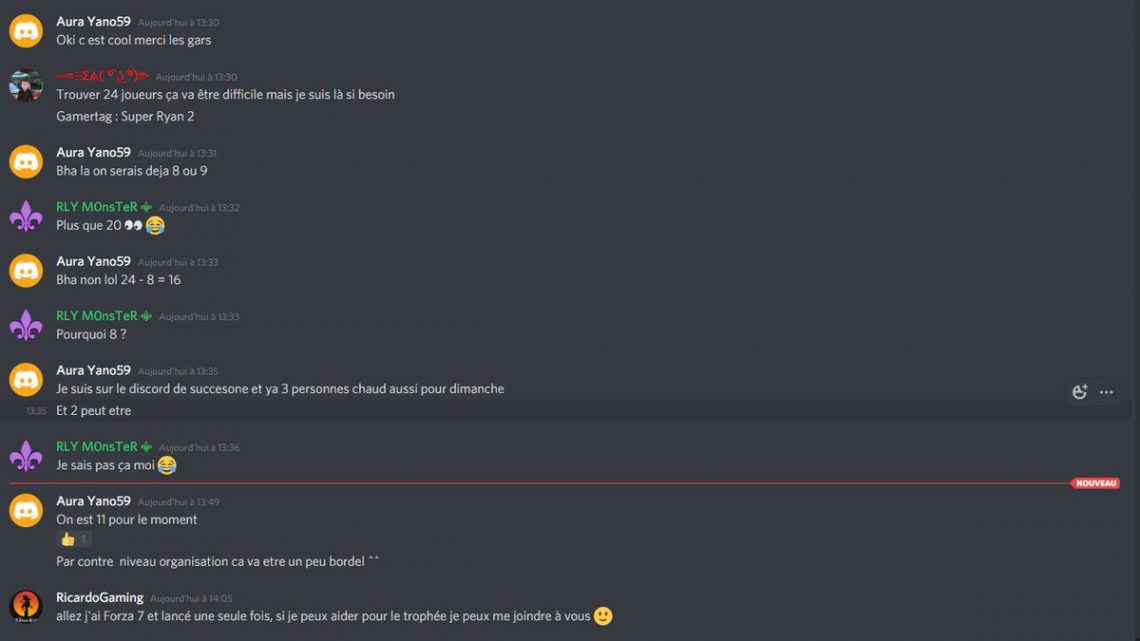Screen dimensions: 1140x641
Task: Click the laughing emoji after "Je sais pas ça moi"
Action: tap(167, 466)
